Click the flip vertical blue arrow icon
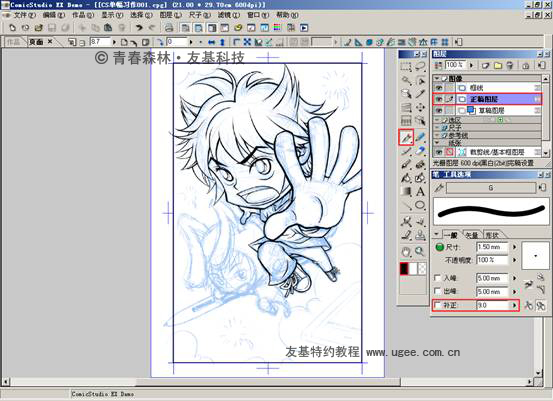The image size is (553, 401). (x=222, y=42)
